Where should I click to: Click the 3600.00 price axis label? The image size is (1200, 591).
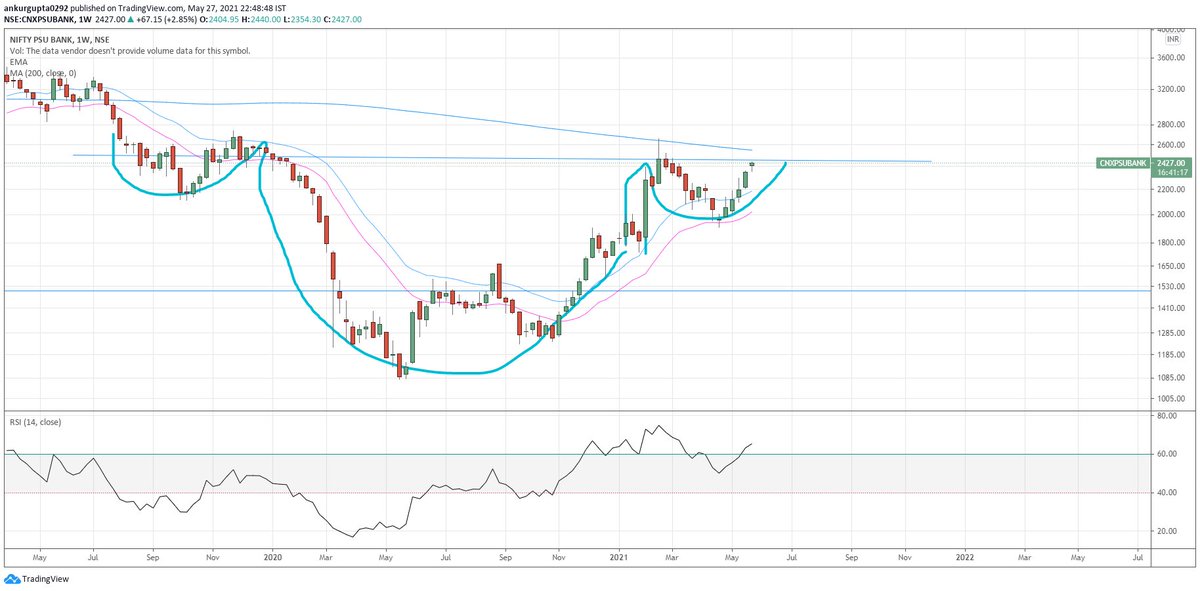[x=1171, y=57]
